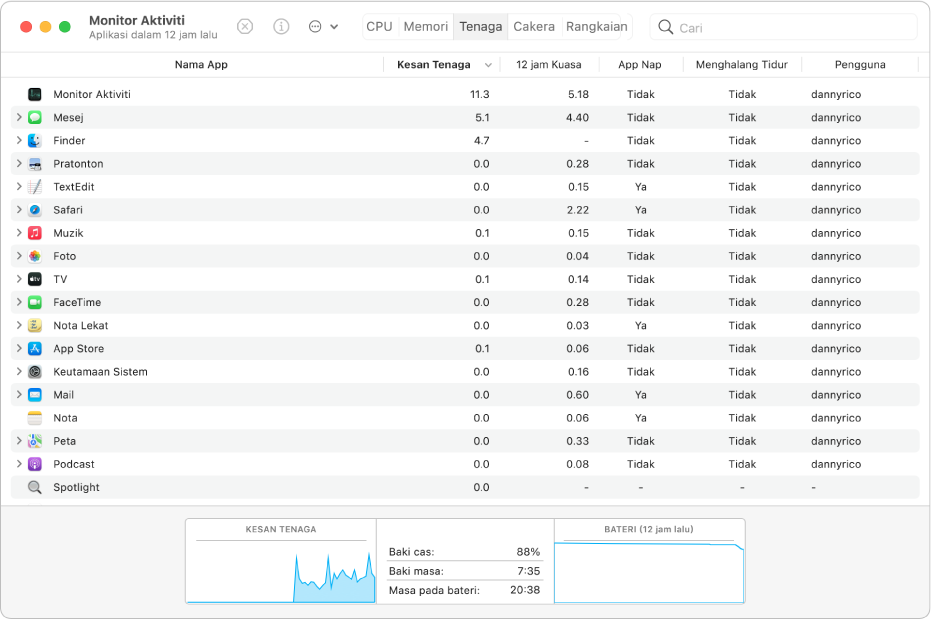Click the Safari app icon
This screenshot has width=931, height=620.
pos(35,210)
